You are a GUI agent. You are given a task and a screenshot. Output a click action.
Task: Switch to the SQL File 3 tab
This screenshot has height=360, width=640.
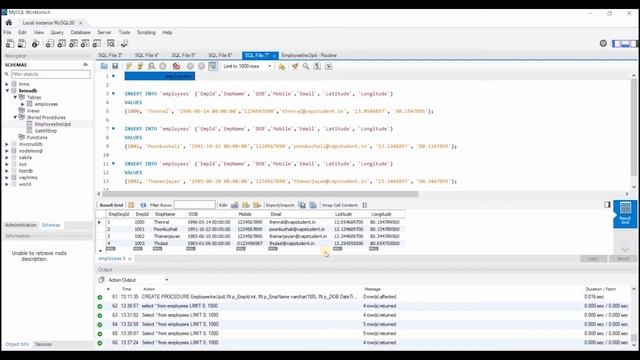coord(110,55)
